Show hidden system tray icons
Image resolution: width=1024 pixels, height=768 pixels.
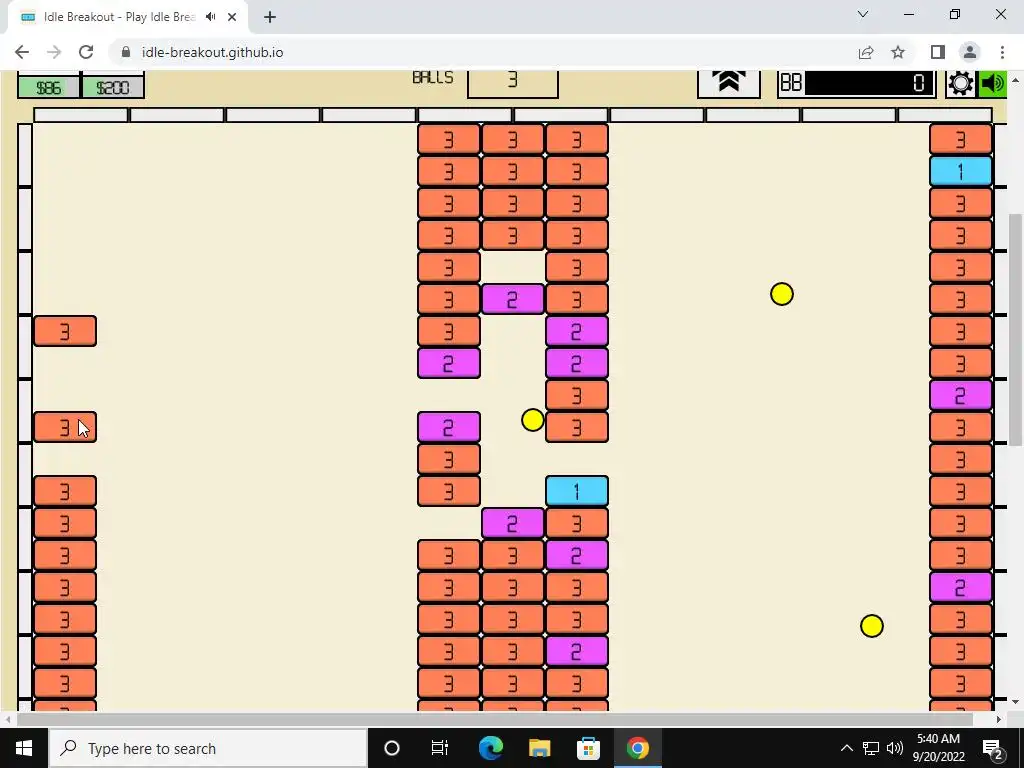(846, 748)
